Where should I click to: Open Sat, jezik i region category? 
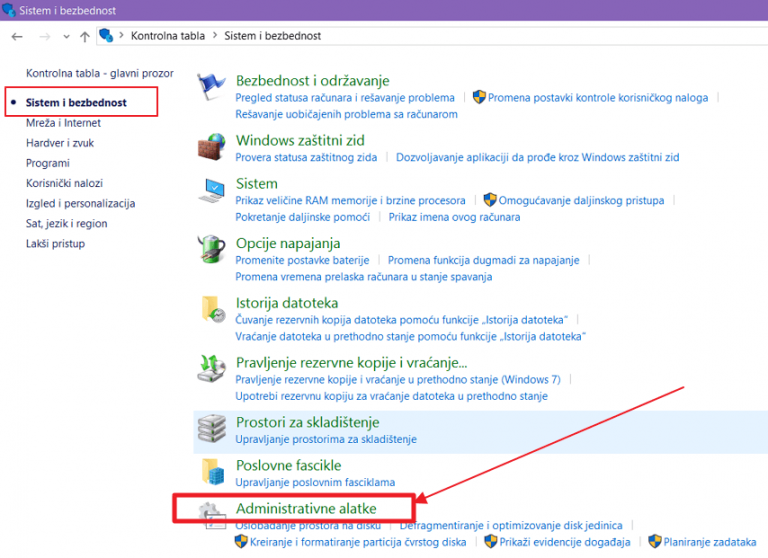pos(67,223)
